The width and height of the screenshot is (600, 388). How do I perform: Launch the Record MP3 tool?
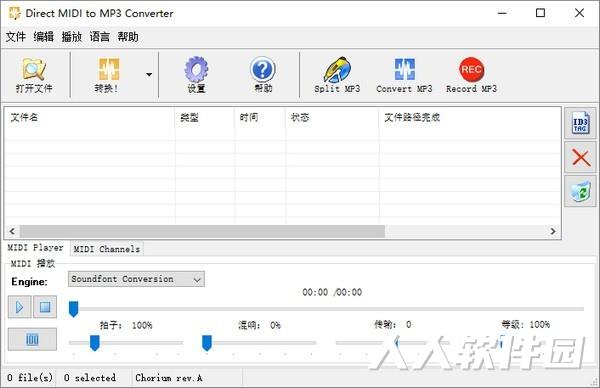click(x=471, y=75)
